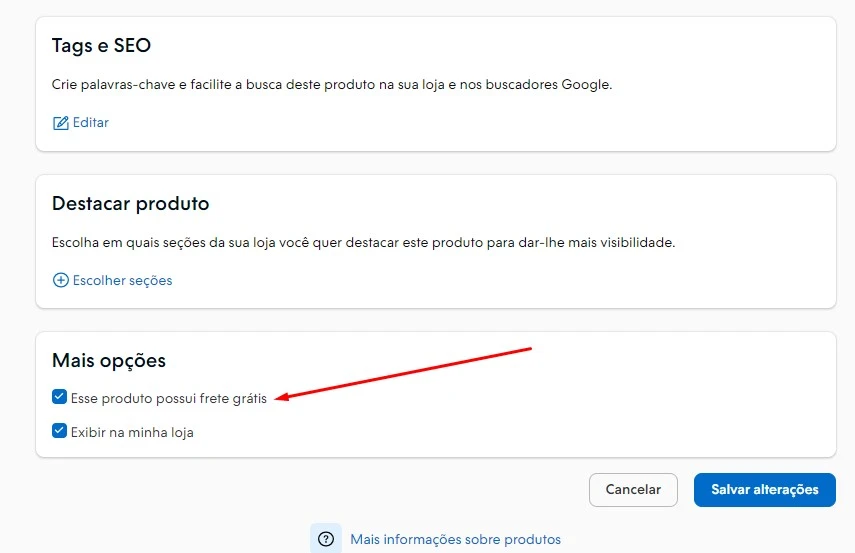Uncheck the frete grátis checkbox

pyautogui.click(x=59, y=397)
